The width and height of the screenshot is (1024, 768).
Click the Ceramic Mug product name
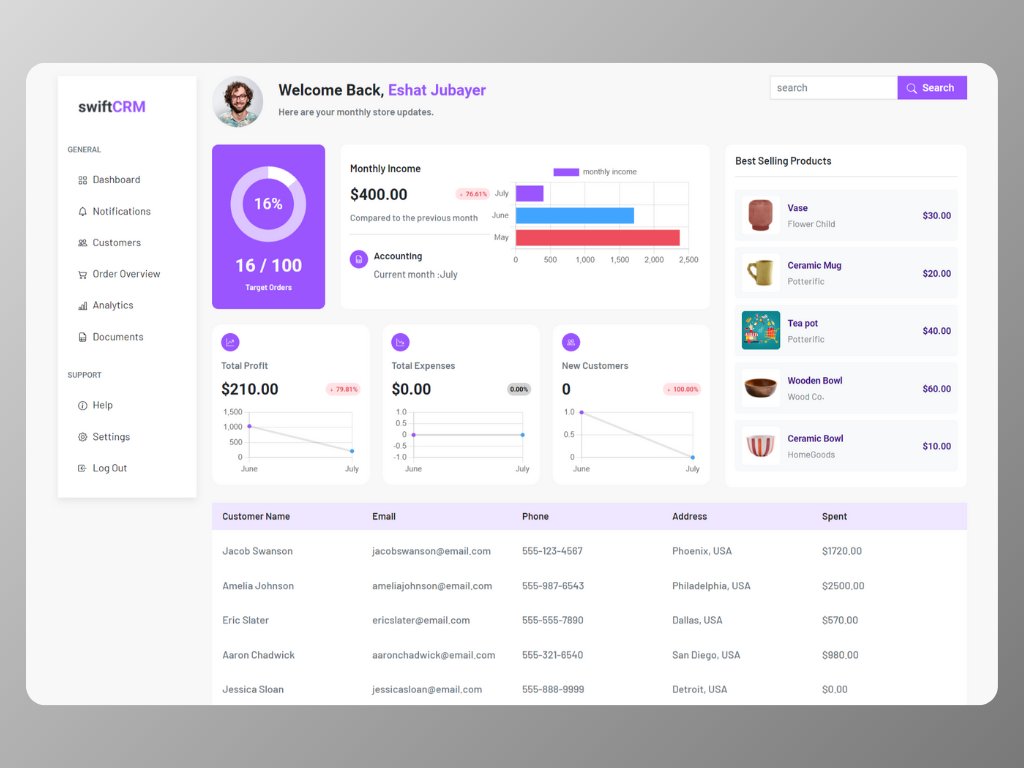tap(814, 266)
